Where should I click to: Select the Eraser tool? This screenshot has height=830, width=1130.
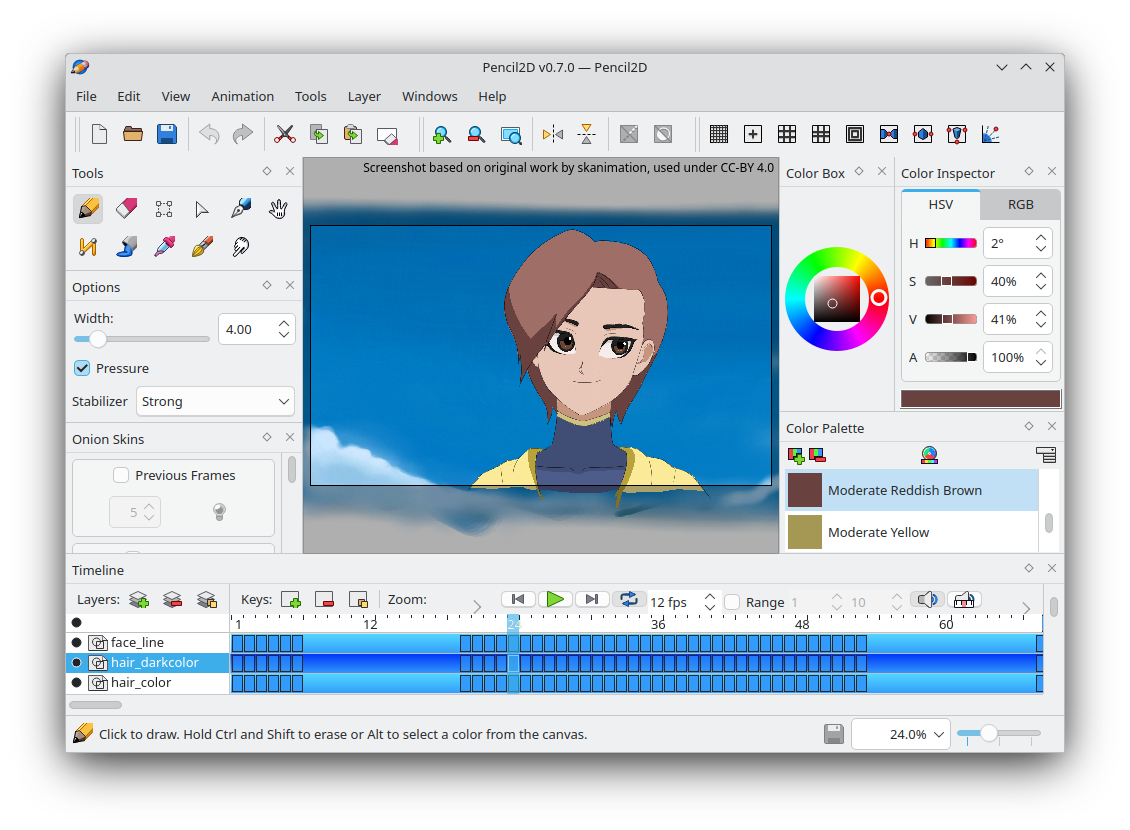tap(126, 208)
